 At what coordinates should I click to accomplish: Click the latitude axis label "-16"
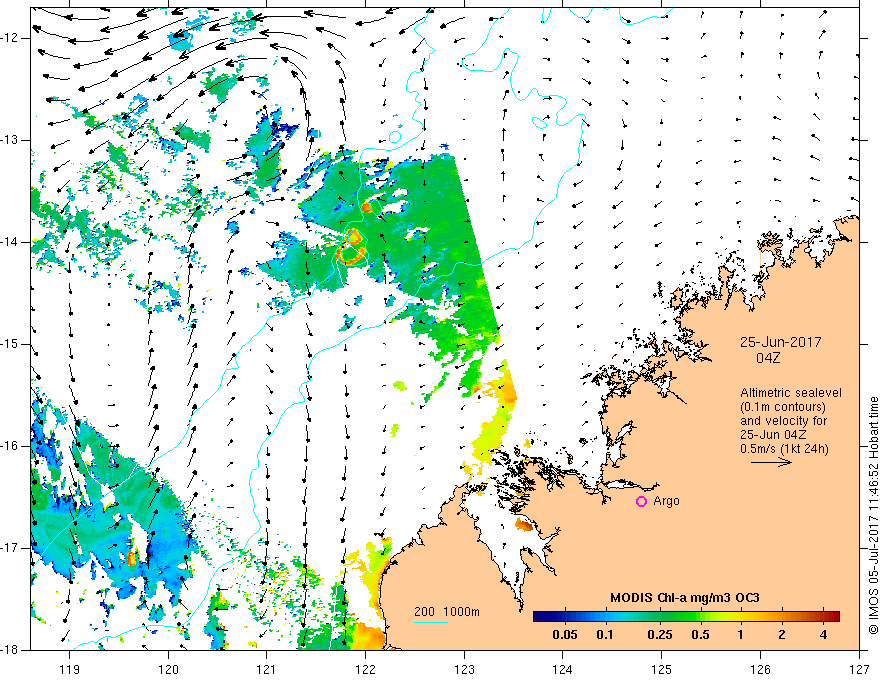10,447
